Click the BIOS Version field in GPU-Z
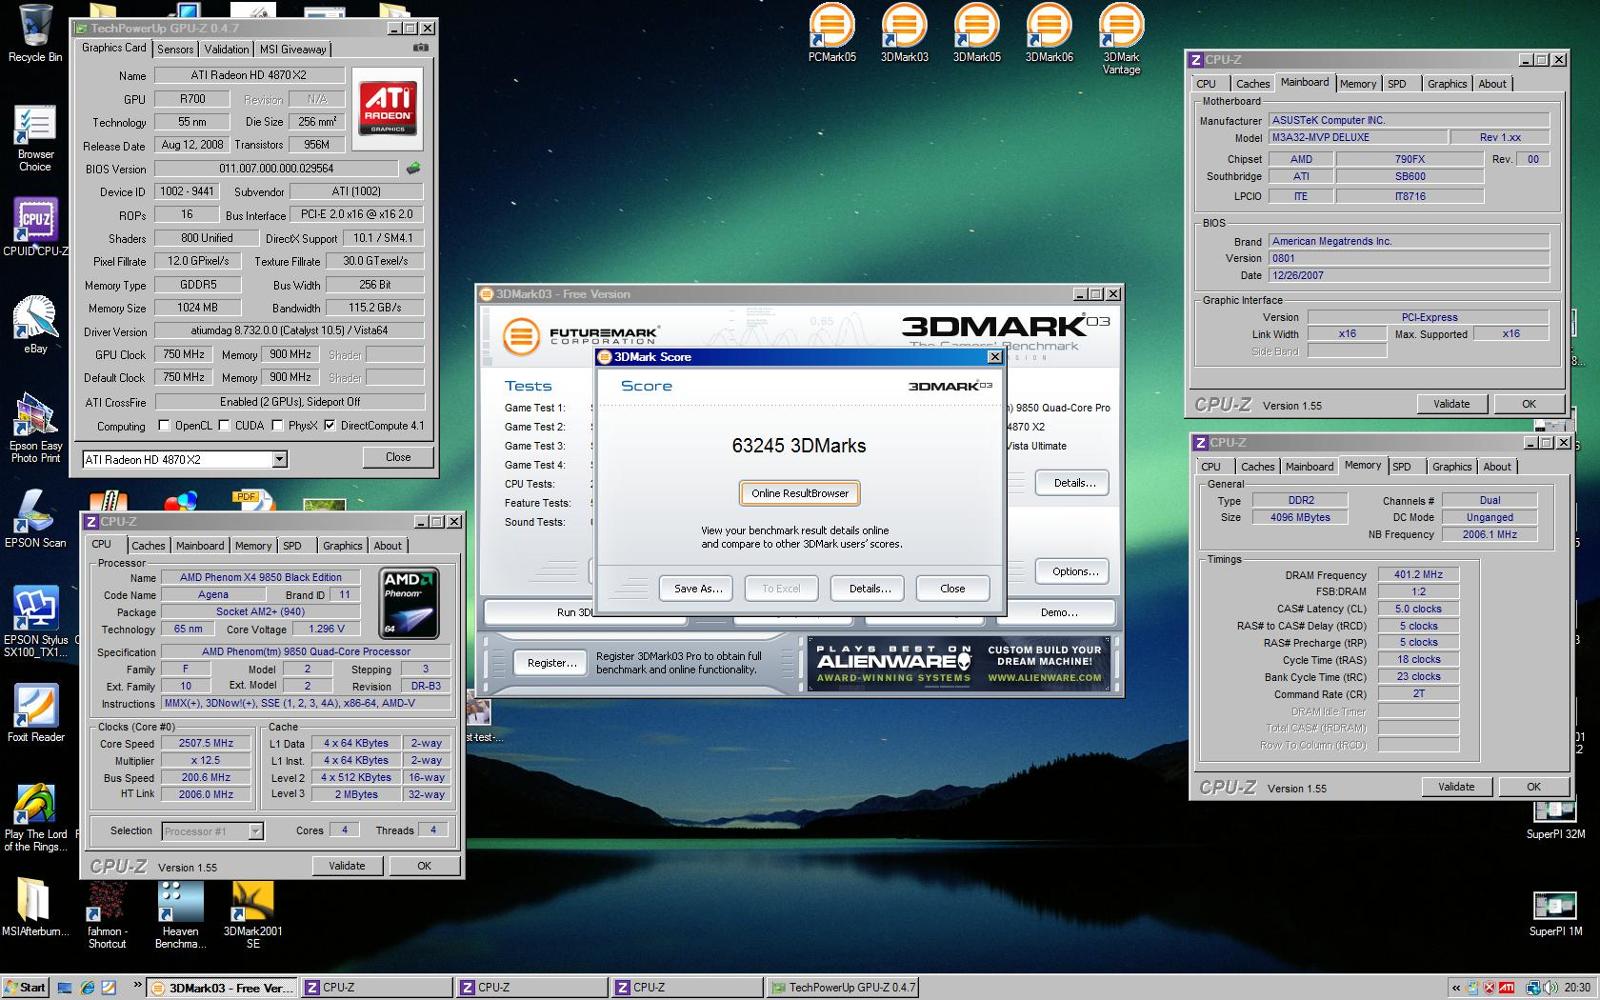Viewport: 1600px width, 1000px height. [x=276, y=169]
